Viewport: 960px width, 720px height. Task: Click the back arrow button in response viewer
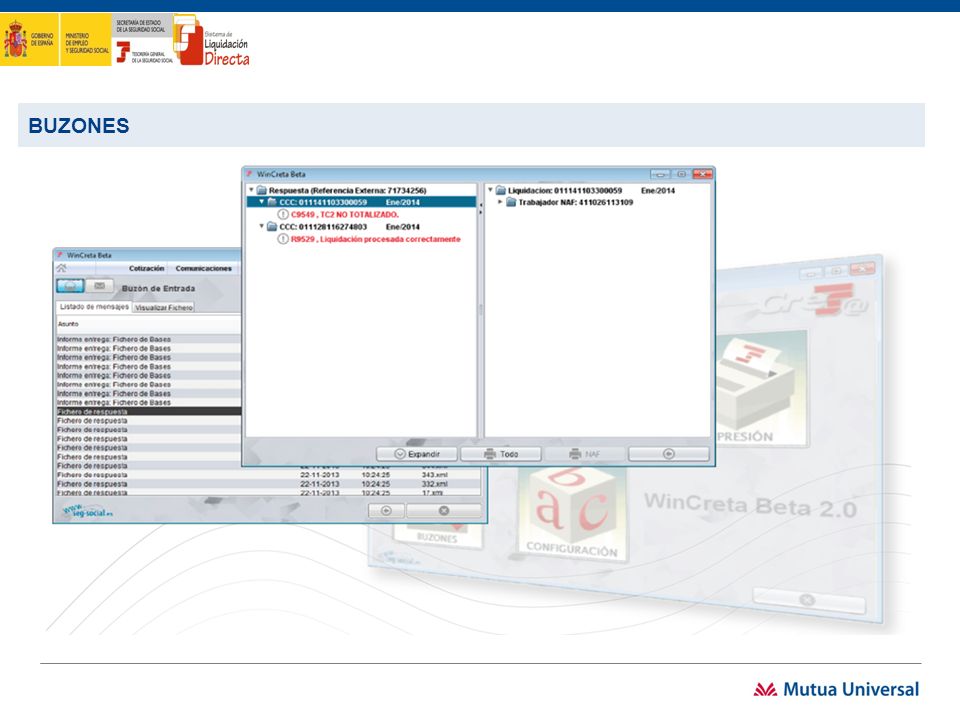click(x=669, y=454)
